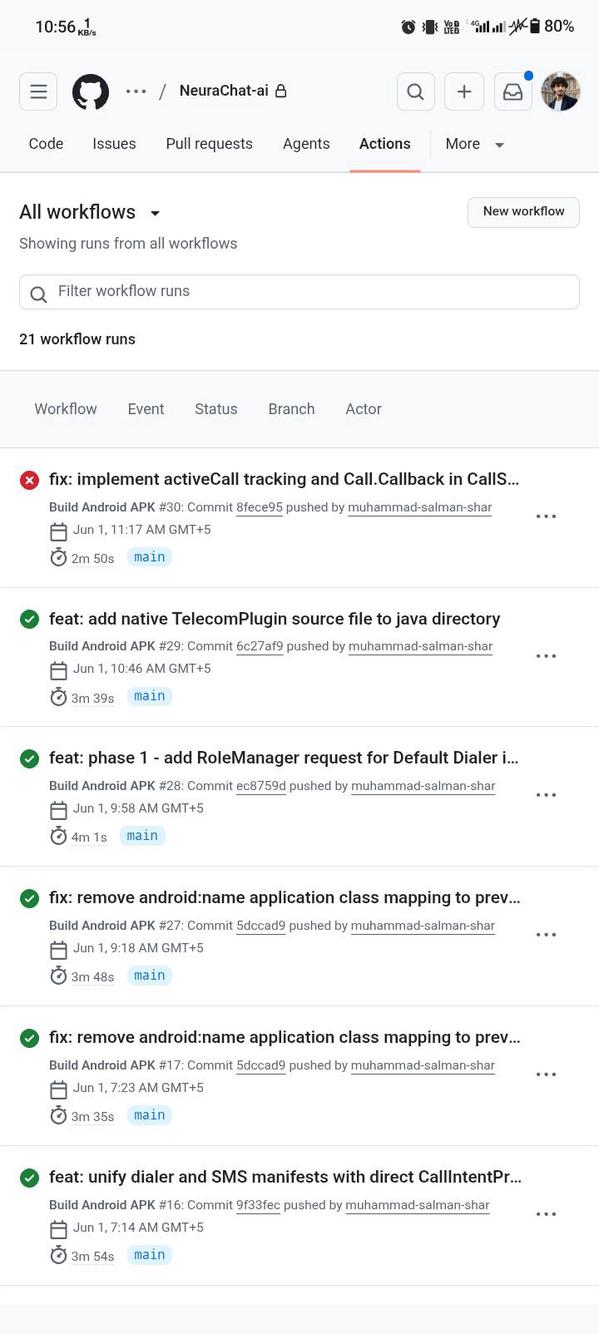This screenshot has height=1334, width=599.
Task: Click the stopwatch icon beside 2m 50s
Action: coord(58,557)
